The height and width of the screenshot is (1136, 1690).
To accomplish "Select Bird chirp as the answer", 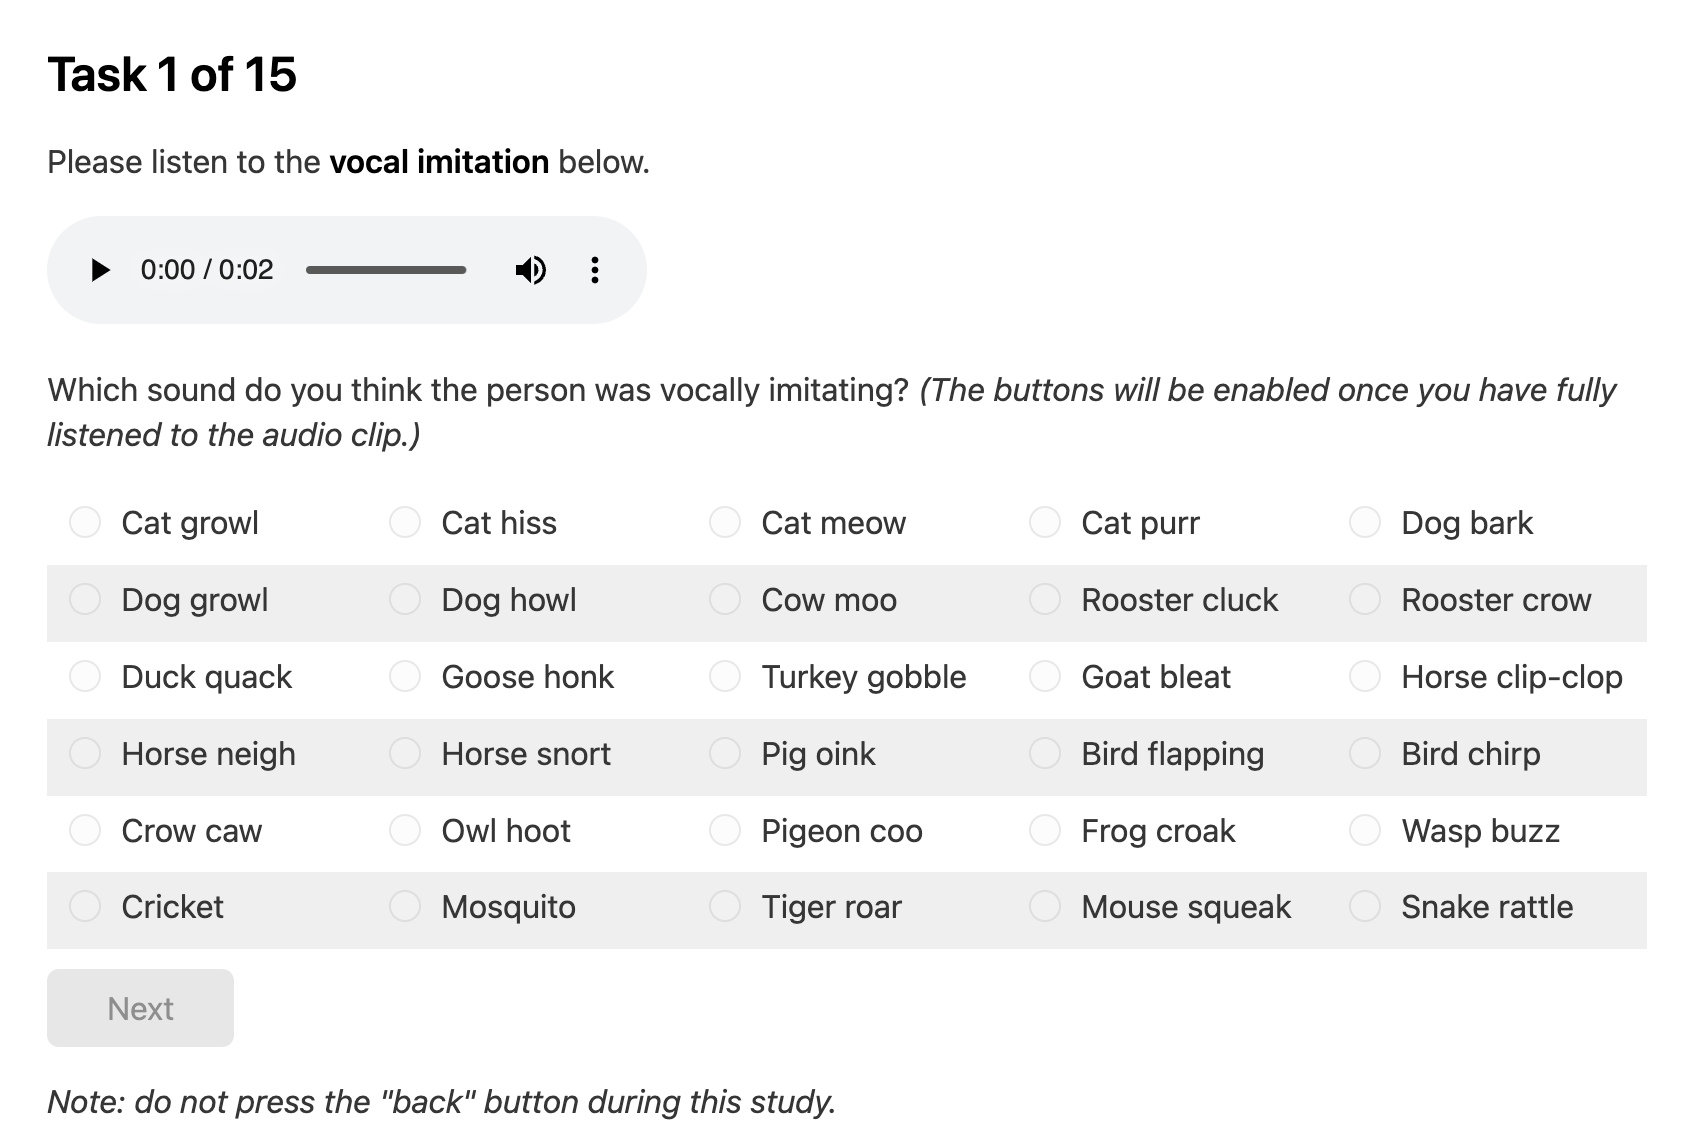I will (1365, 753).
